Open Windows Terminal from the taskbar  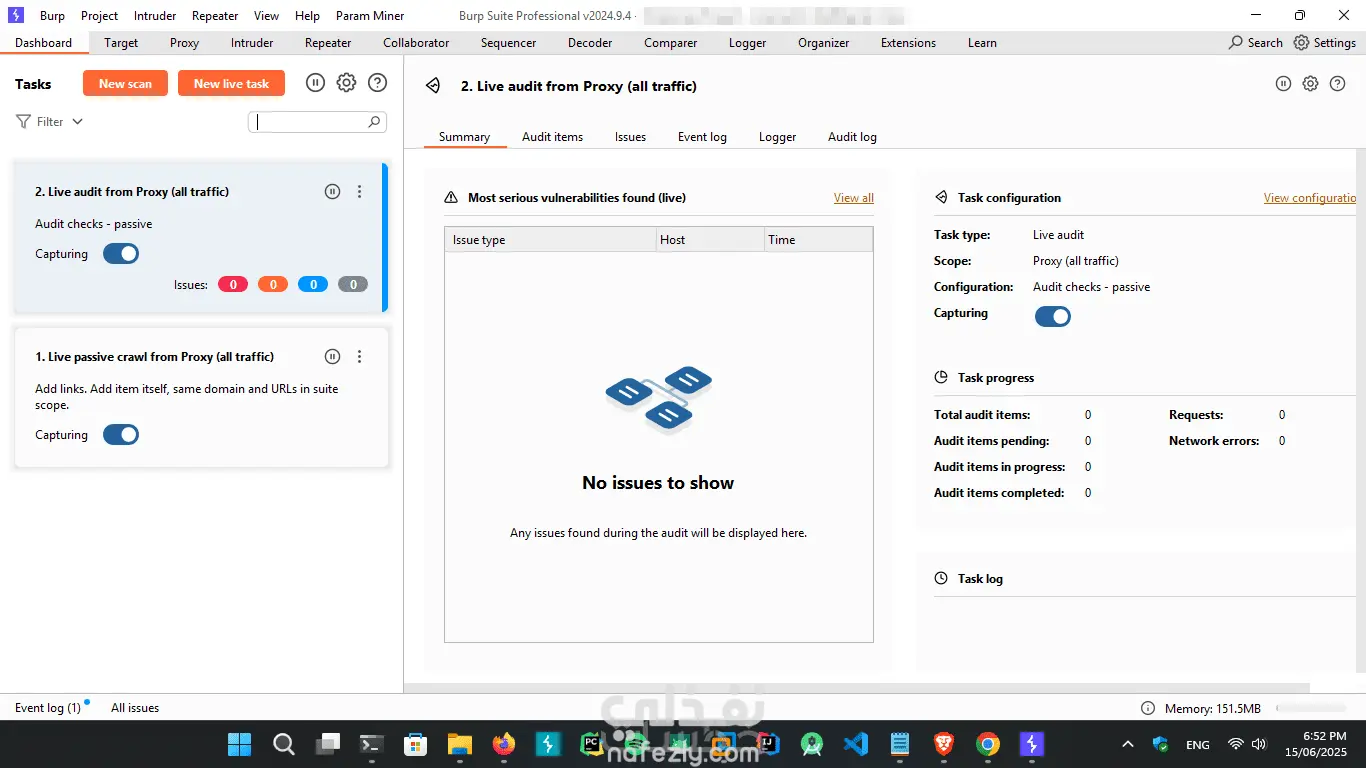tap(371, 744)
